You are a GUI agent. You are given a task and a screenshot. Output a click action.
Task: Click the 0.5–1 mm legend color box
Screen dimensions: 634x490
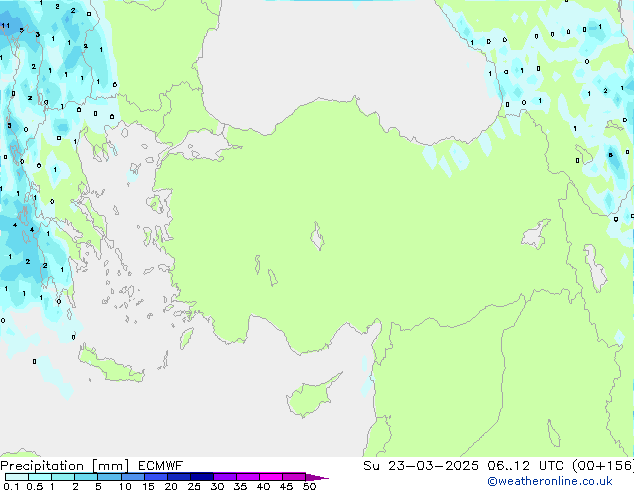pyautogui.click(x=40, y=477)
